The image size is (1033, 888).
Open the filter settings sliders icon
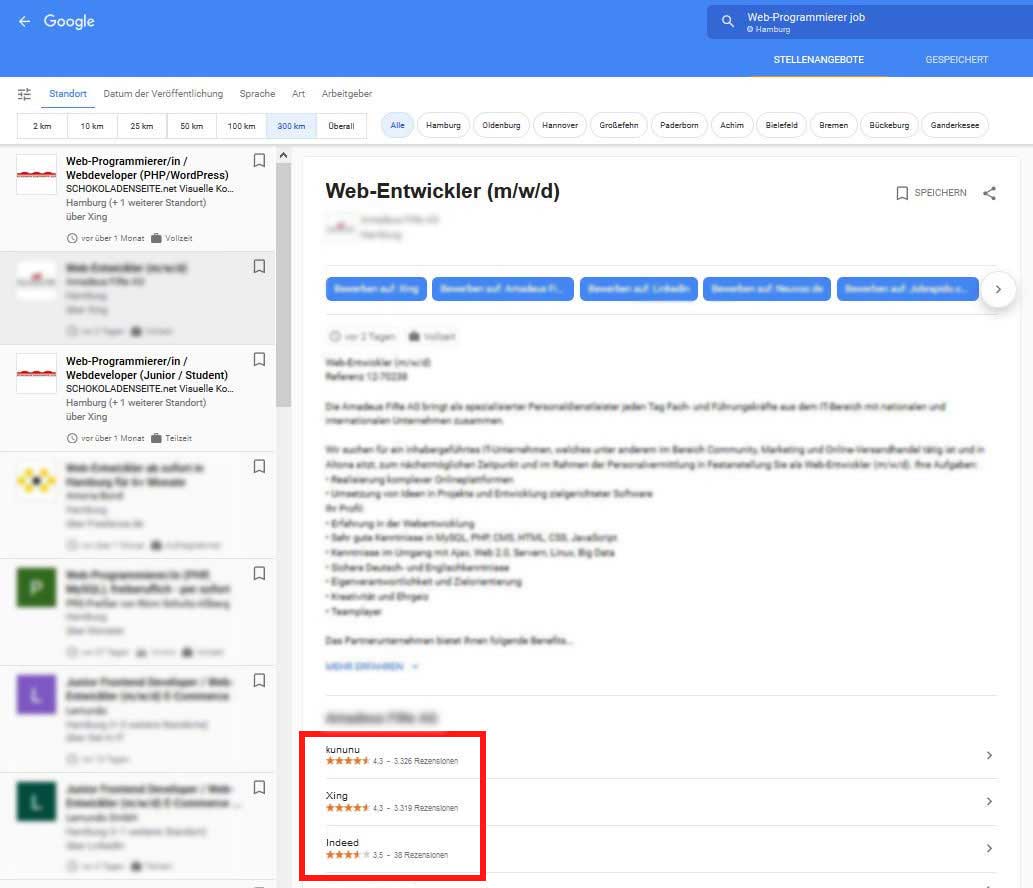pyautogui.click(x=26, y=93)
